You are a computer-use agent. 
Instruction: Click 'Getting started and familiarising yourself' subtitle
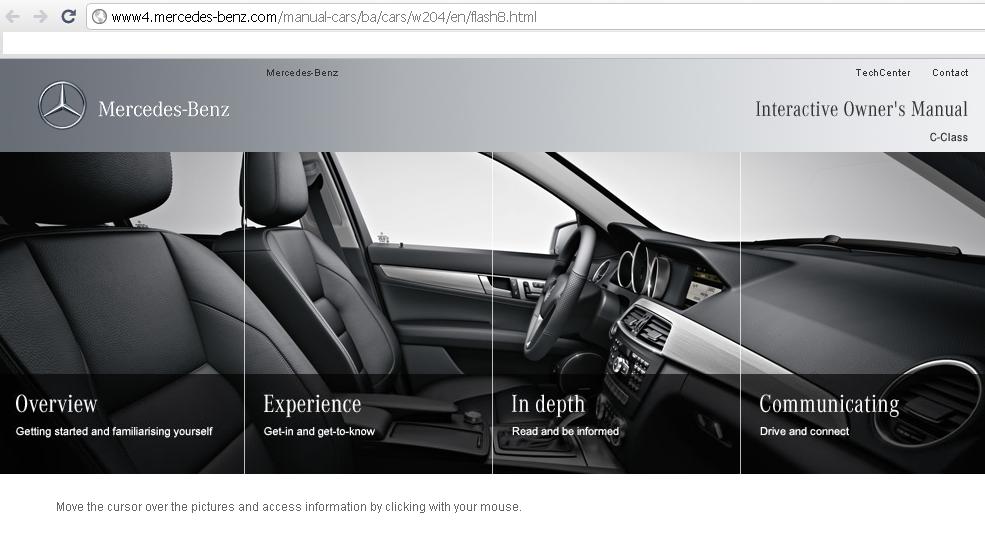coord(114,431)
